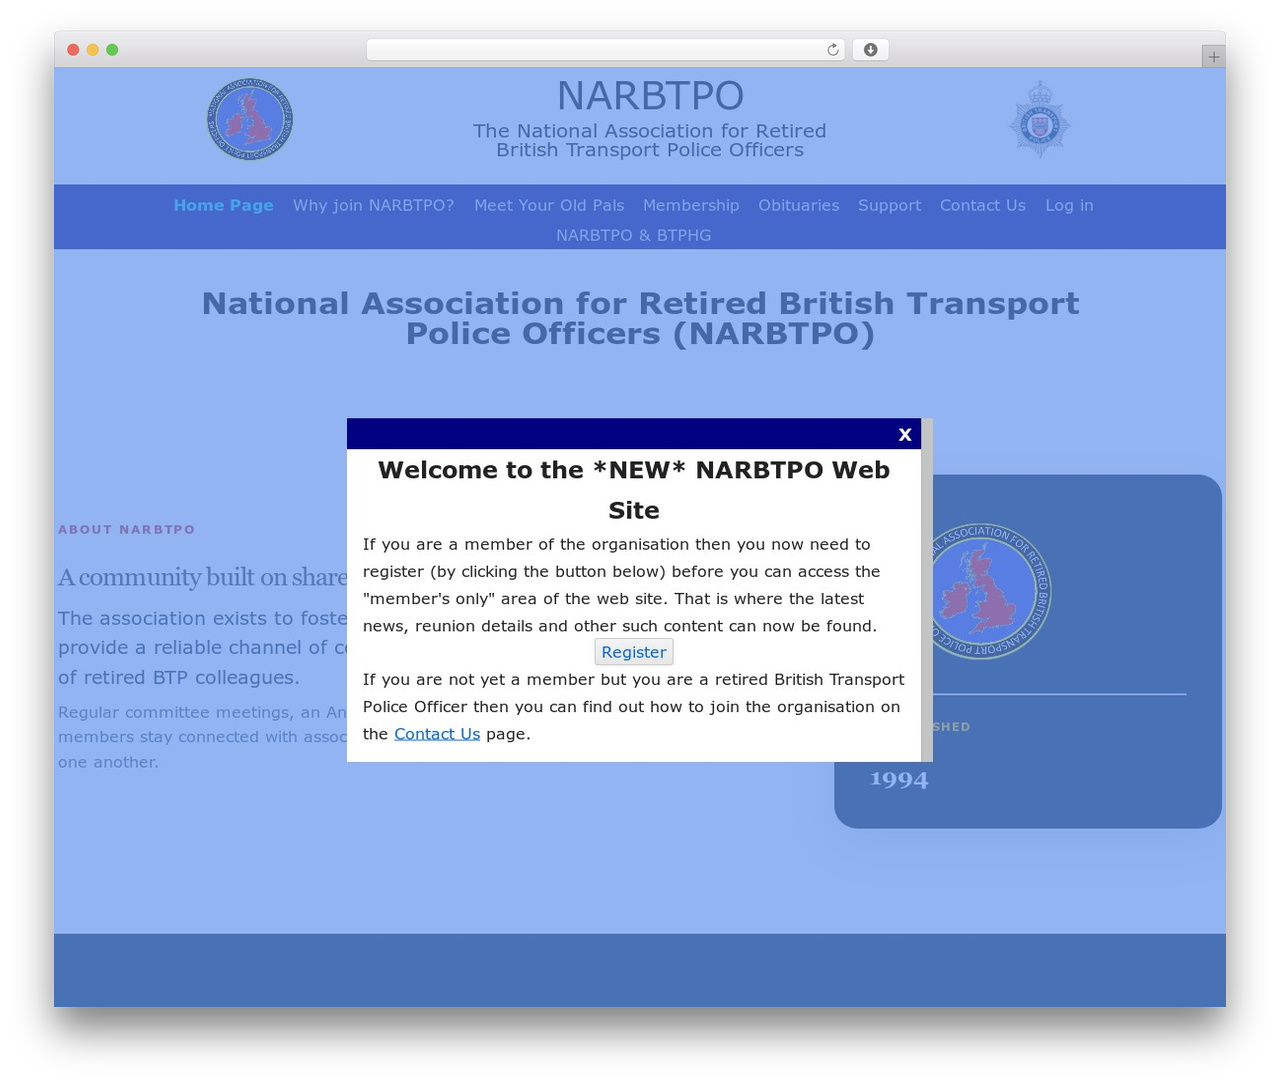
Task: Click the subtitle 'The National Association for Retired'
Action: point(650,131)
